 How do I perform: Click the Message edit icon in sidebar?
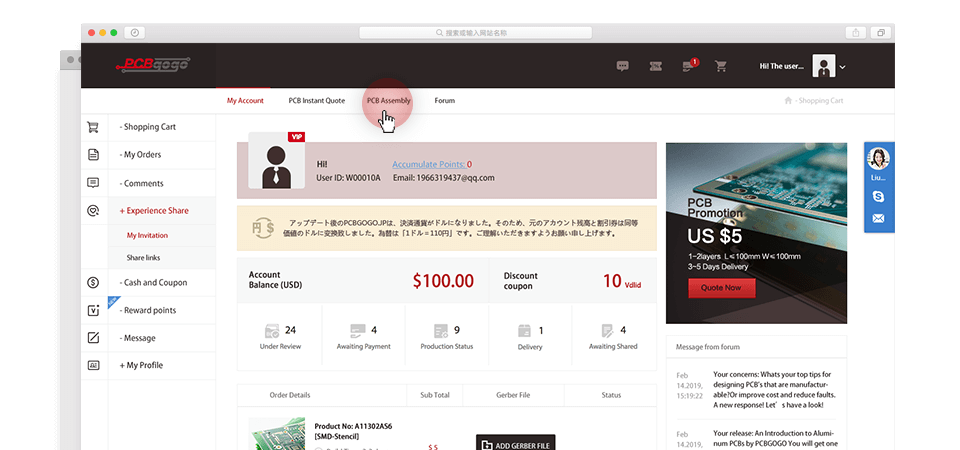(x=93, y=338)
